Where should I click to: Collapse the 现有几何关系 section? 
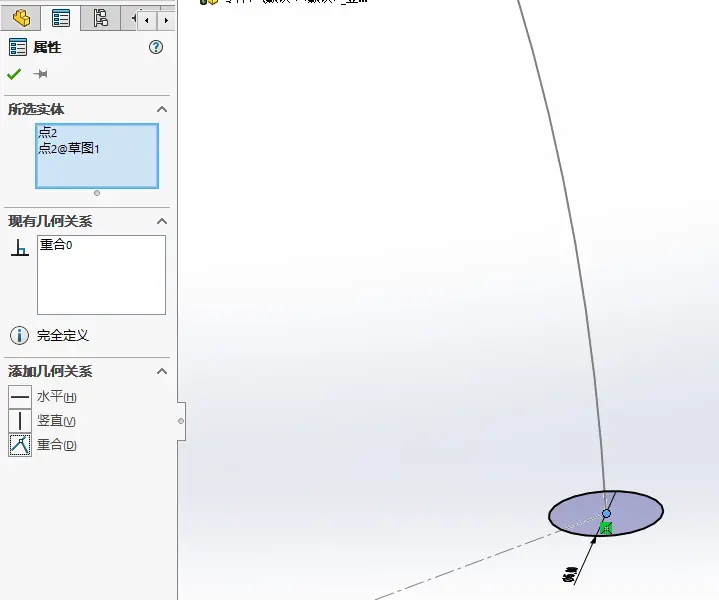162,221
